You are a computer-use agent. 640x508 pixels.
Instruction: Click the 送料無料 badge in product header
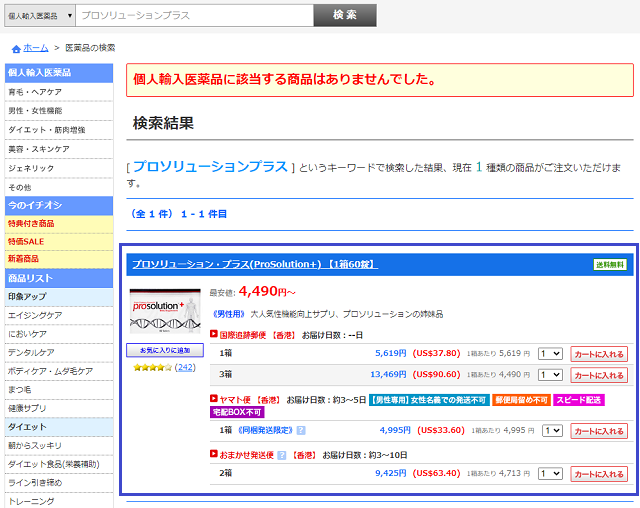(x=610, y=265)
